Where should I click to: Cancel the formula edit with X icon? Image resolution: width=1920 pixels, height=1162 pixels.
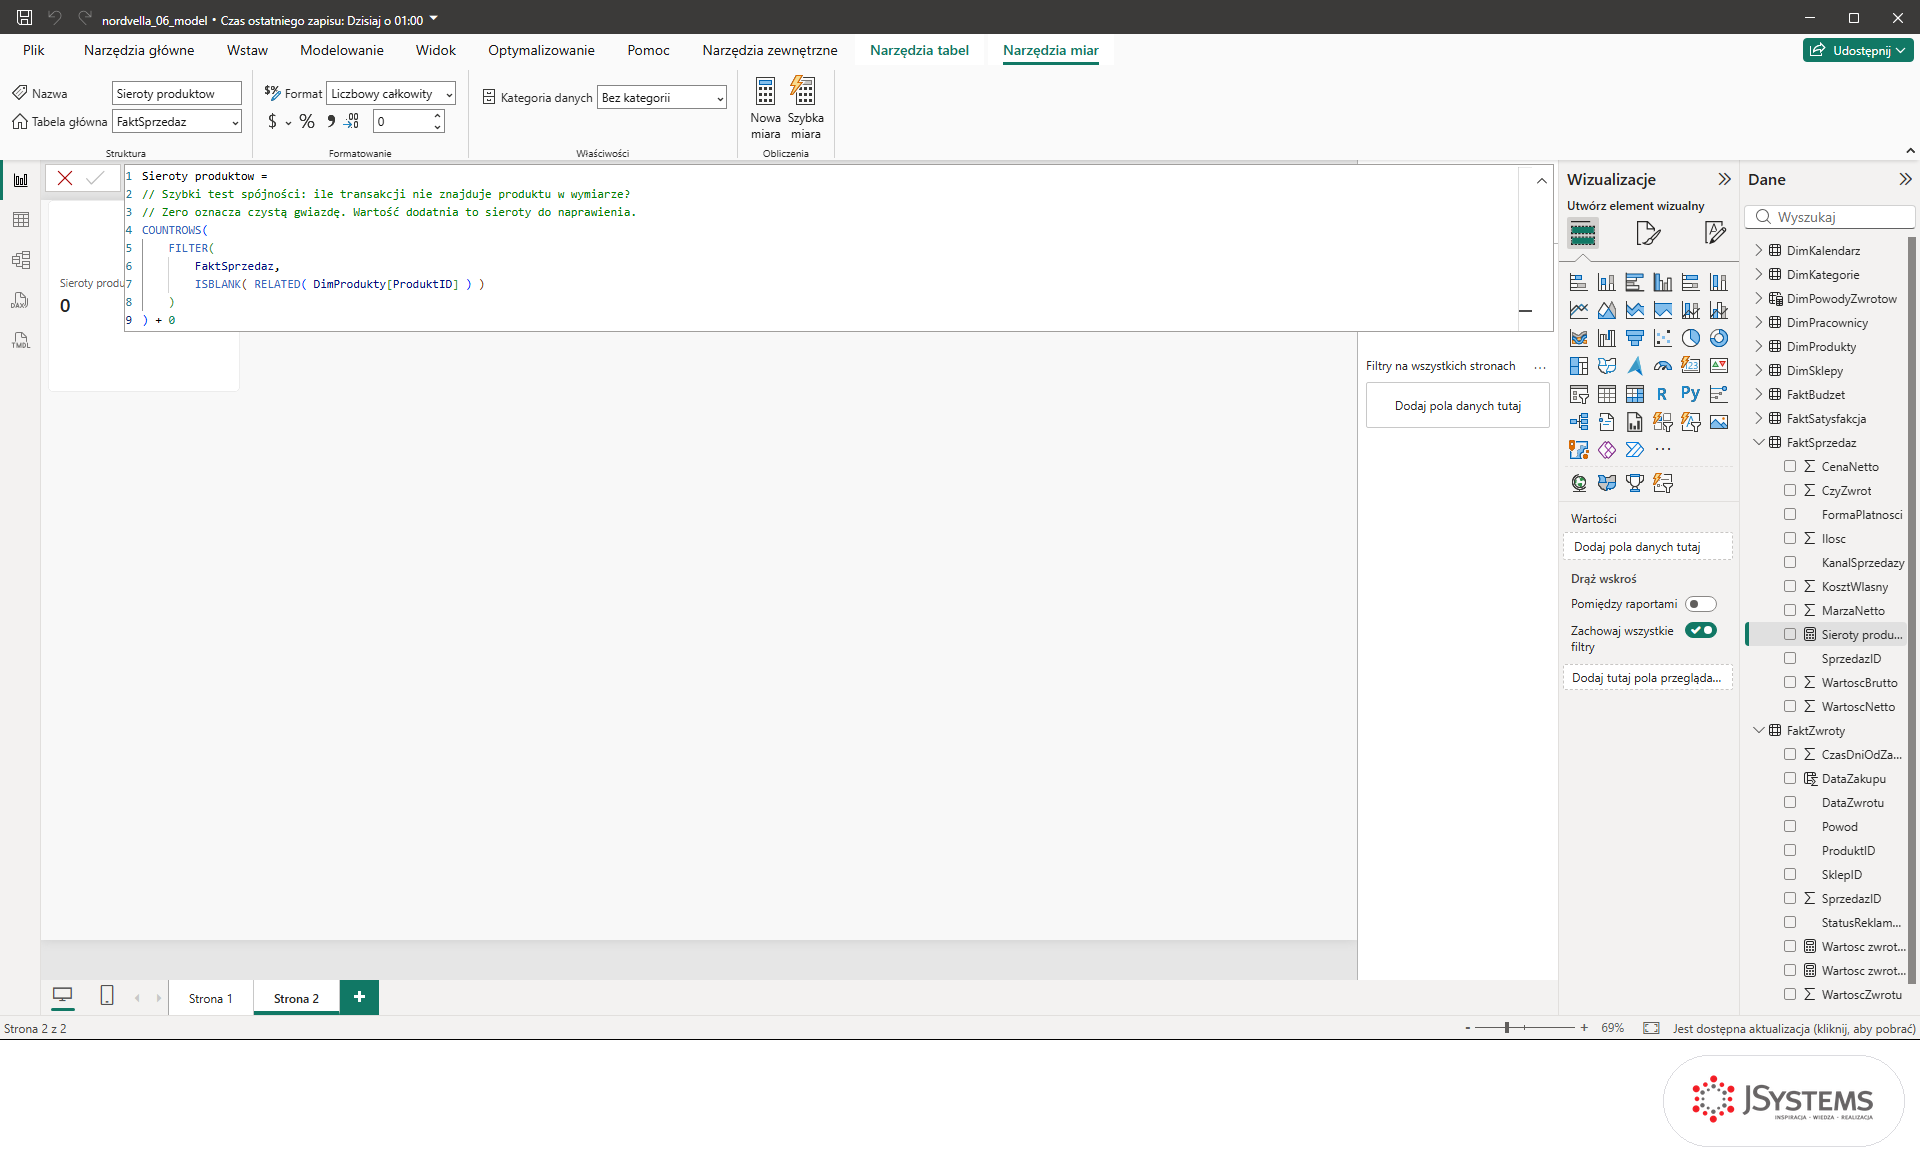[65, 178]
